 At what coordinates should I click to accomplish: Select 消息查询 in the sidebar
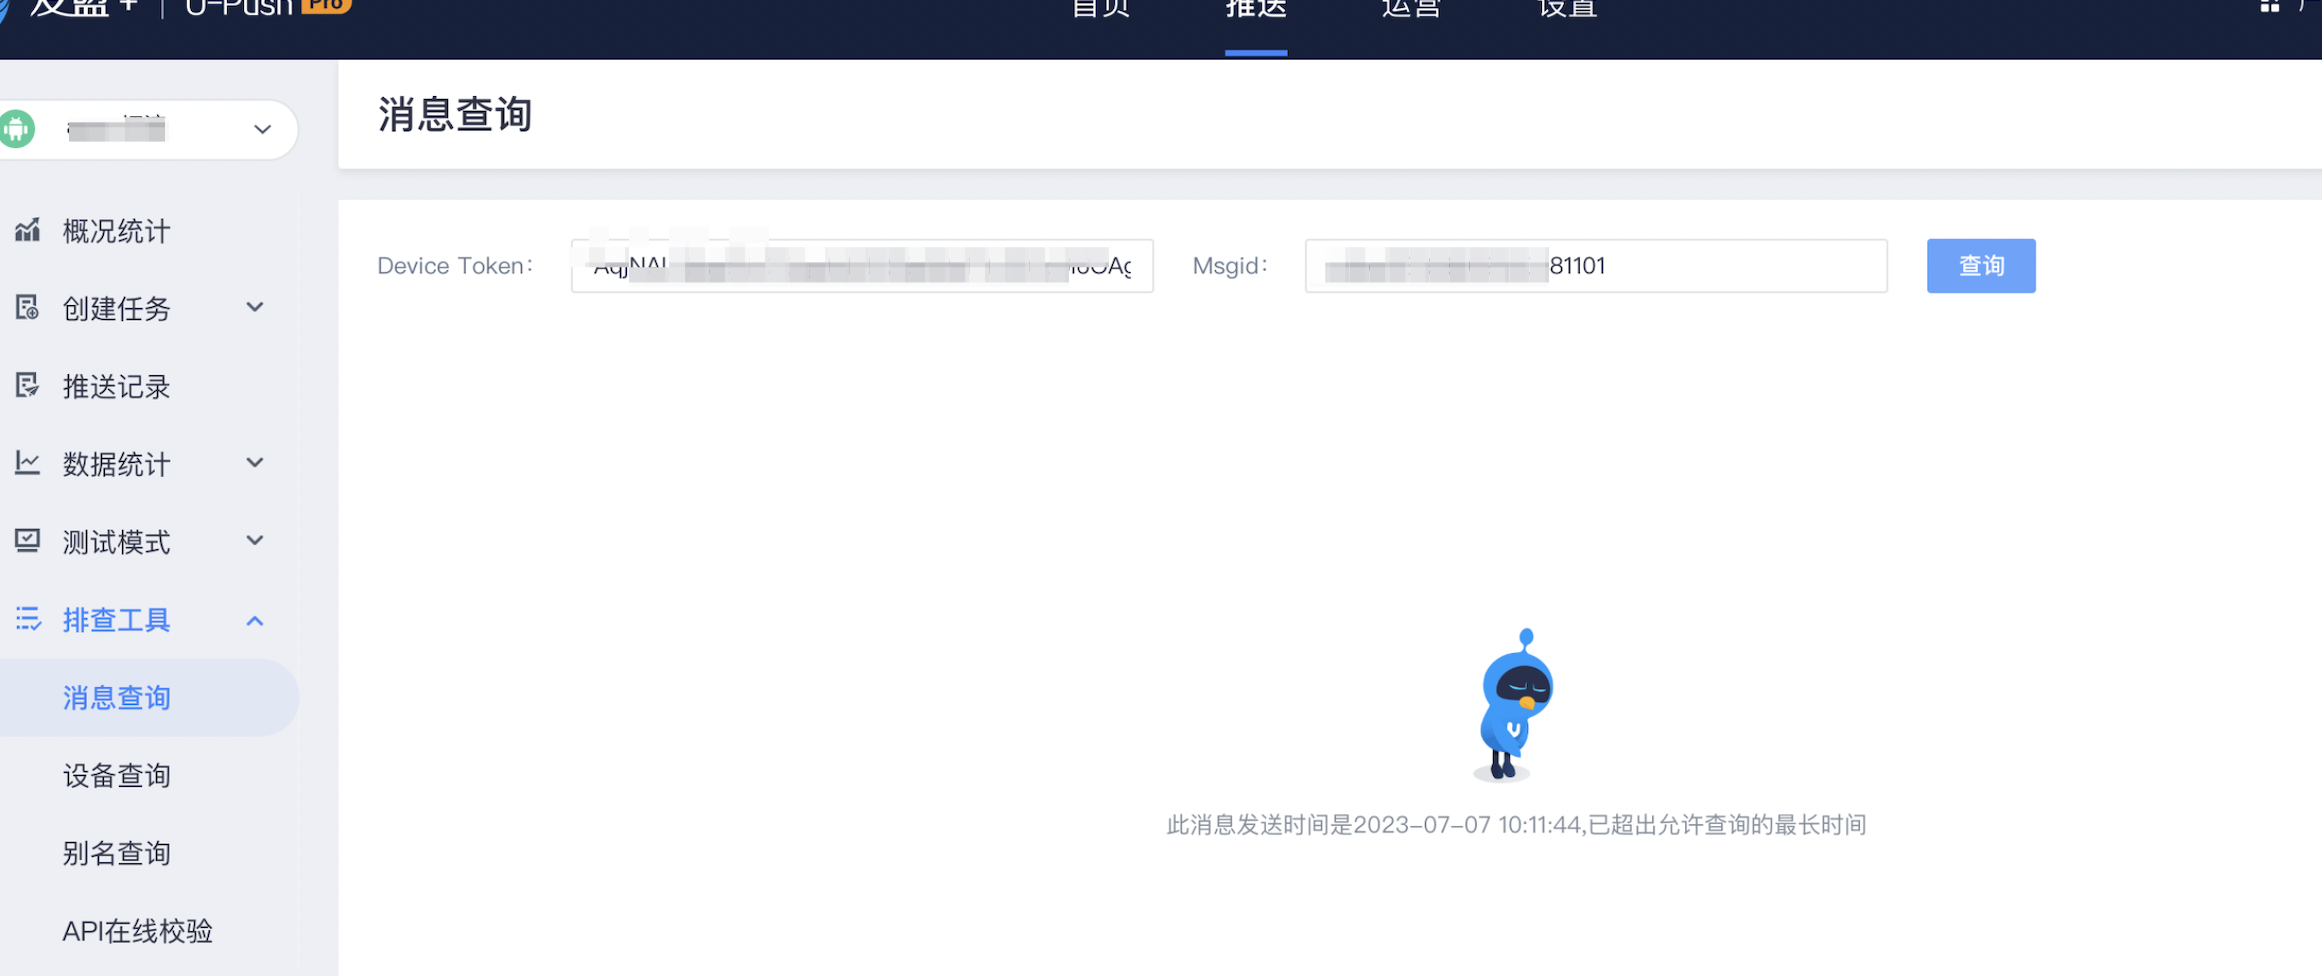click(116, 698)
